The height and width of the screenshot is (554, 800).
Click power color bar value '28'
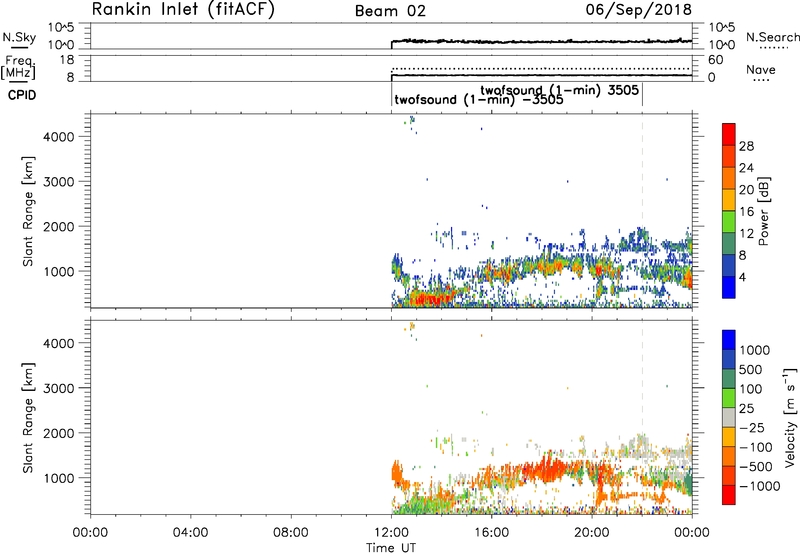746,146
